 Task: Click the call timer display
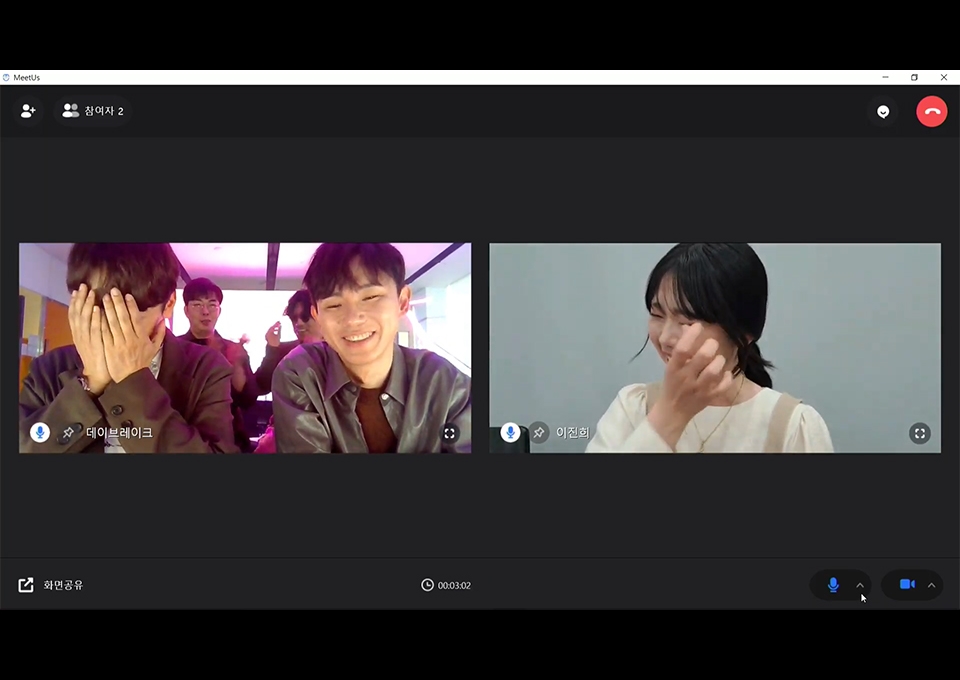coord(446,585)
